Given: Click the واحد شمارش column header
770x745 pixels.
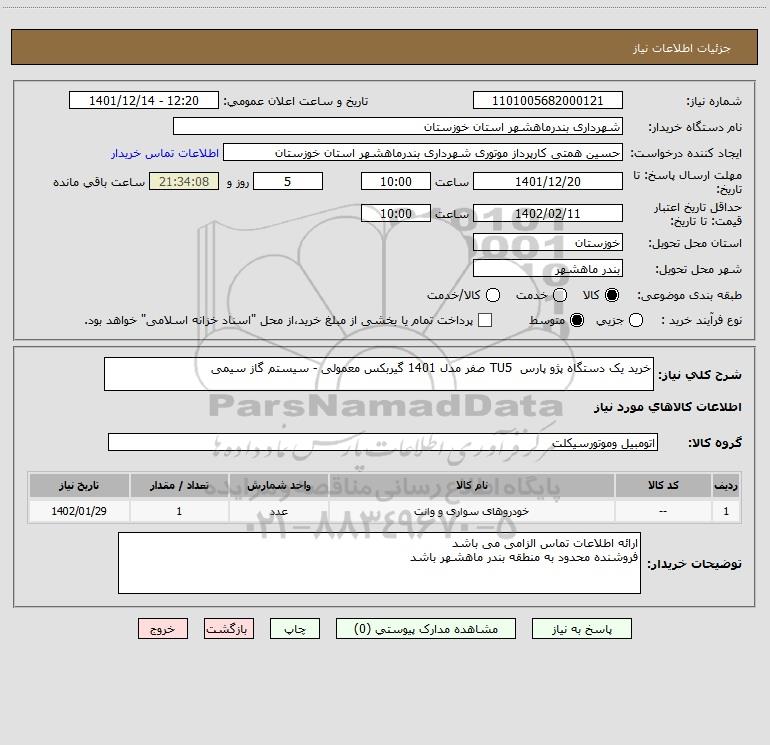Looking at the screenshot, I should coord(278,485).
